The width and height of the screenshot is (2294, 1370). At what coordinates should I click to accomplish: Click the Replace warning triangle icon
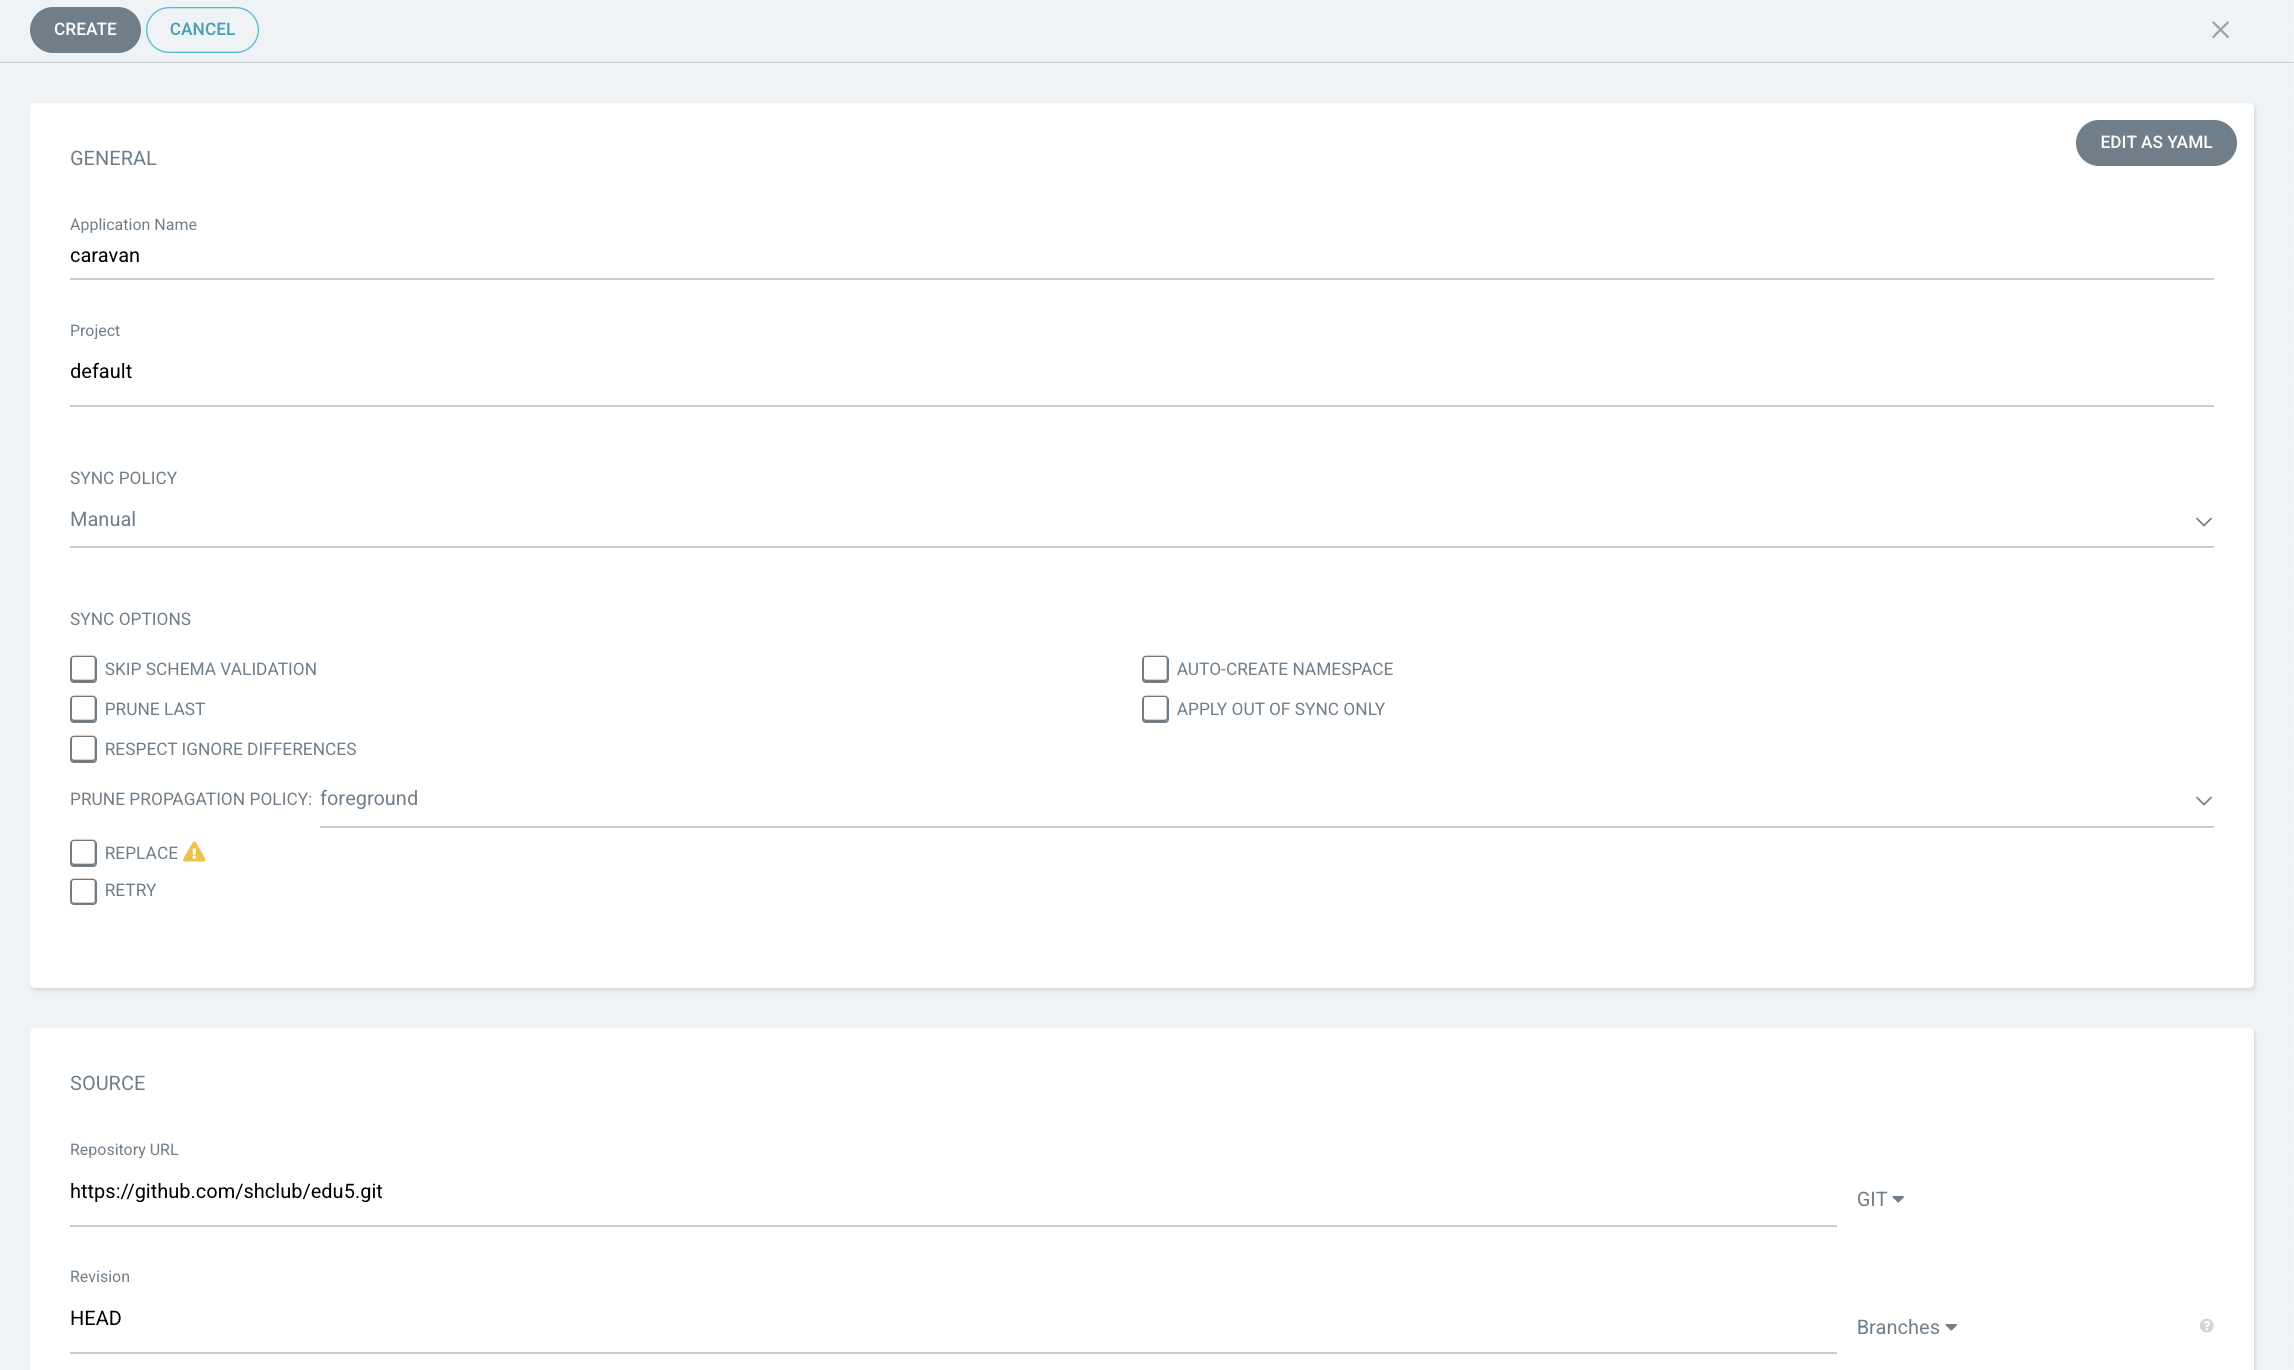coord(195,852)
